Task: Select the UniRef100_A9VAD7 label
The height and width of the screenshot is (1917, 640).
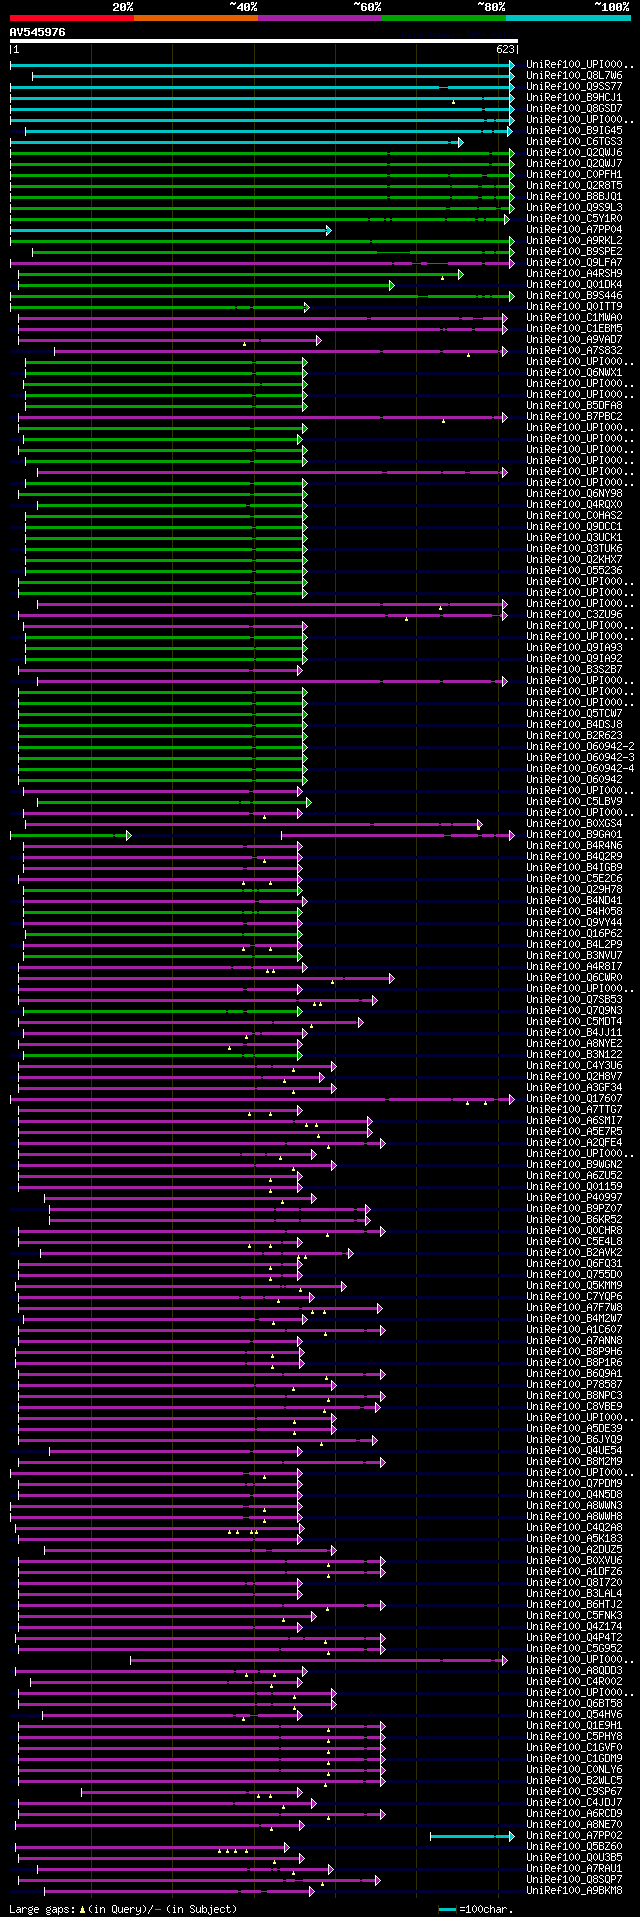Action: (x=574, y=340)
